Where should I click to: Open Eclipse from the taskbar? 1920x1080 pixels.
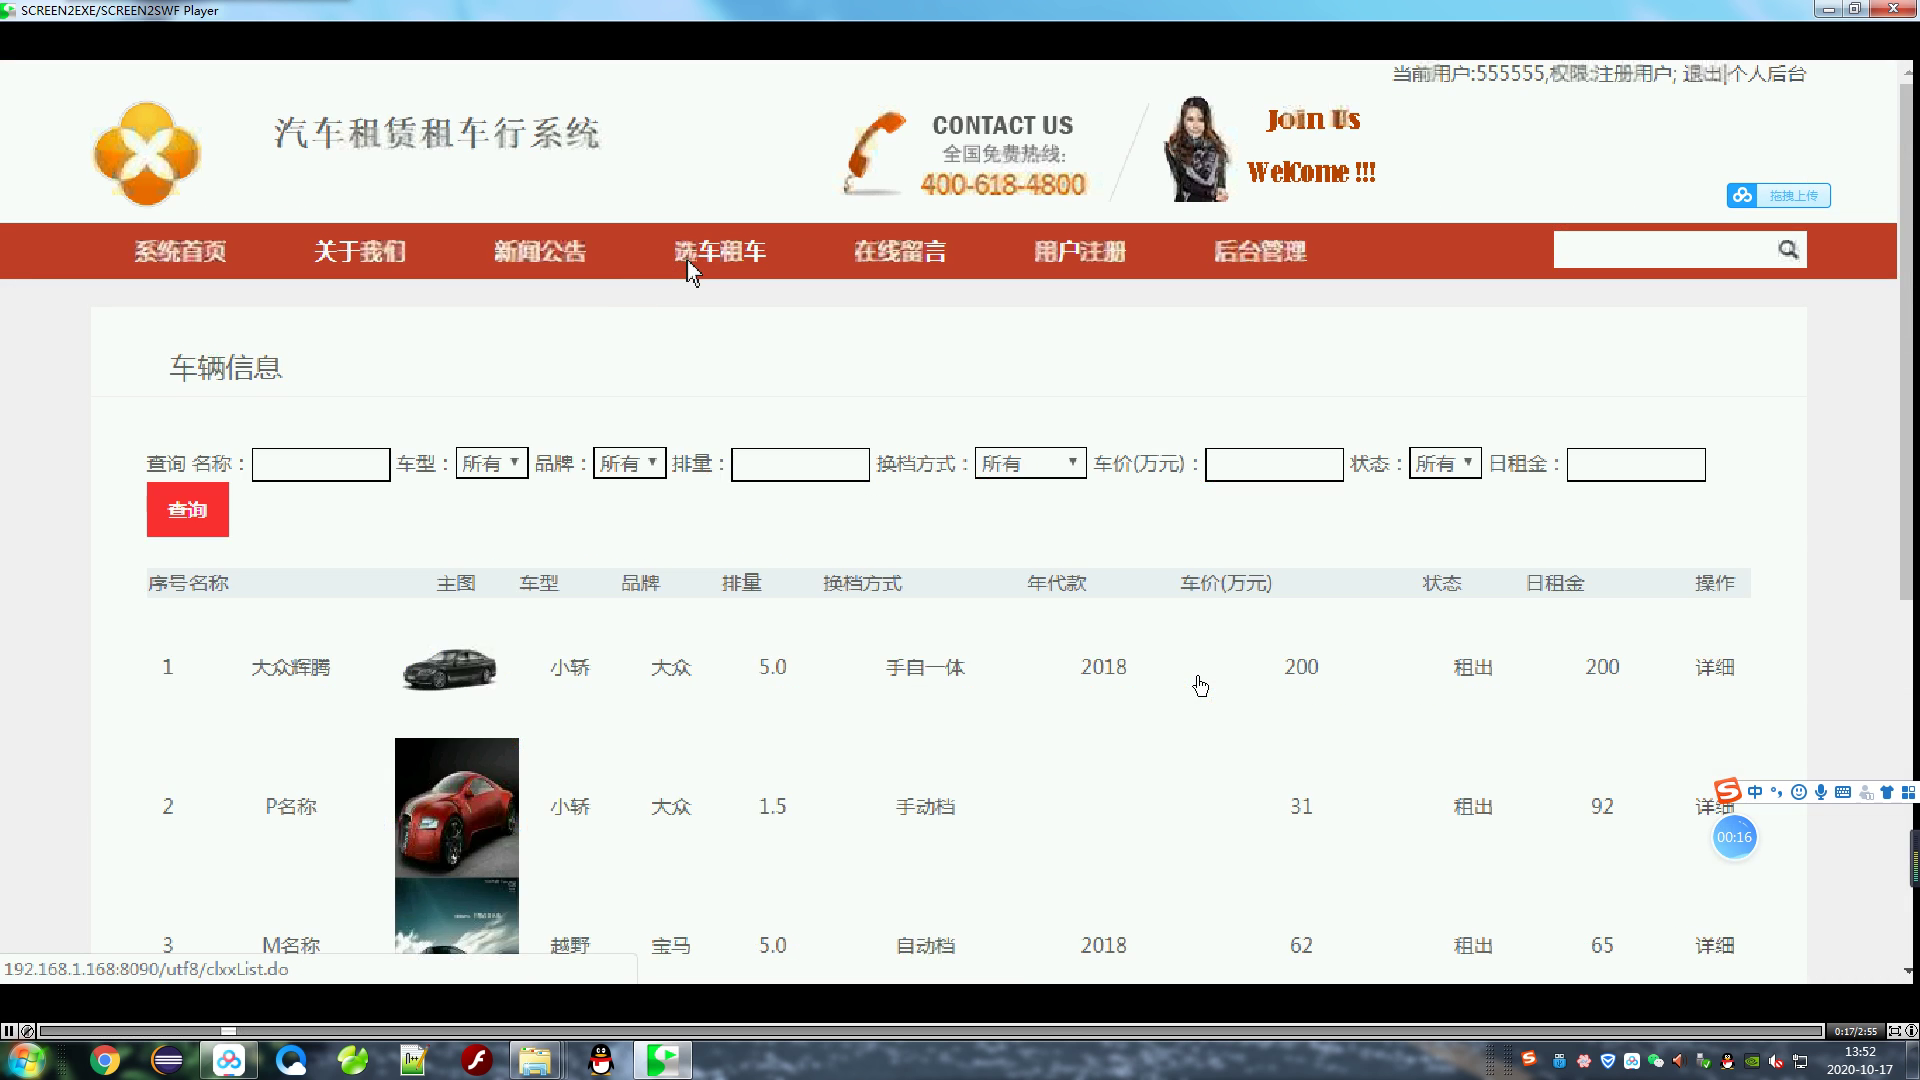click(x=167, y=1060)
